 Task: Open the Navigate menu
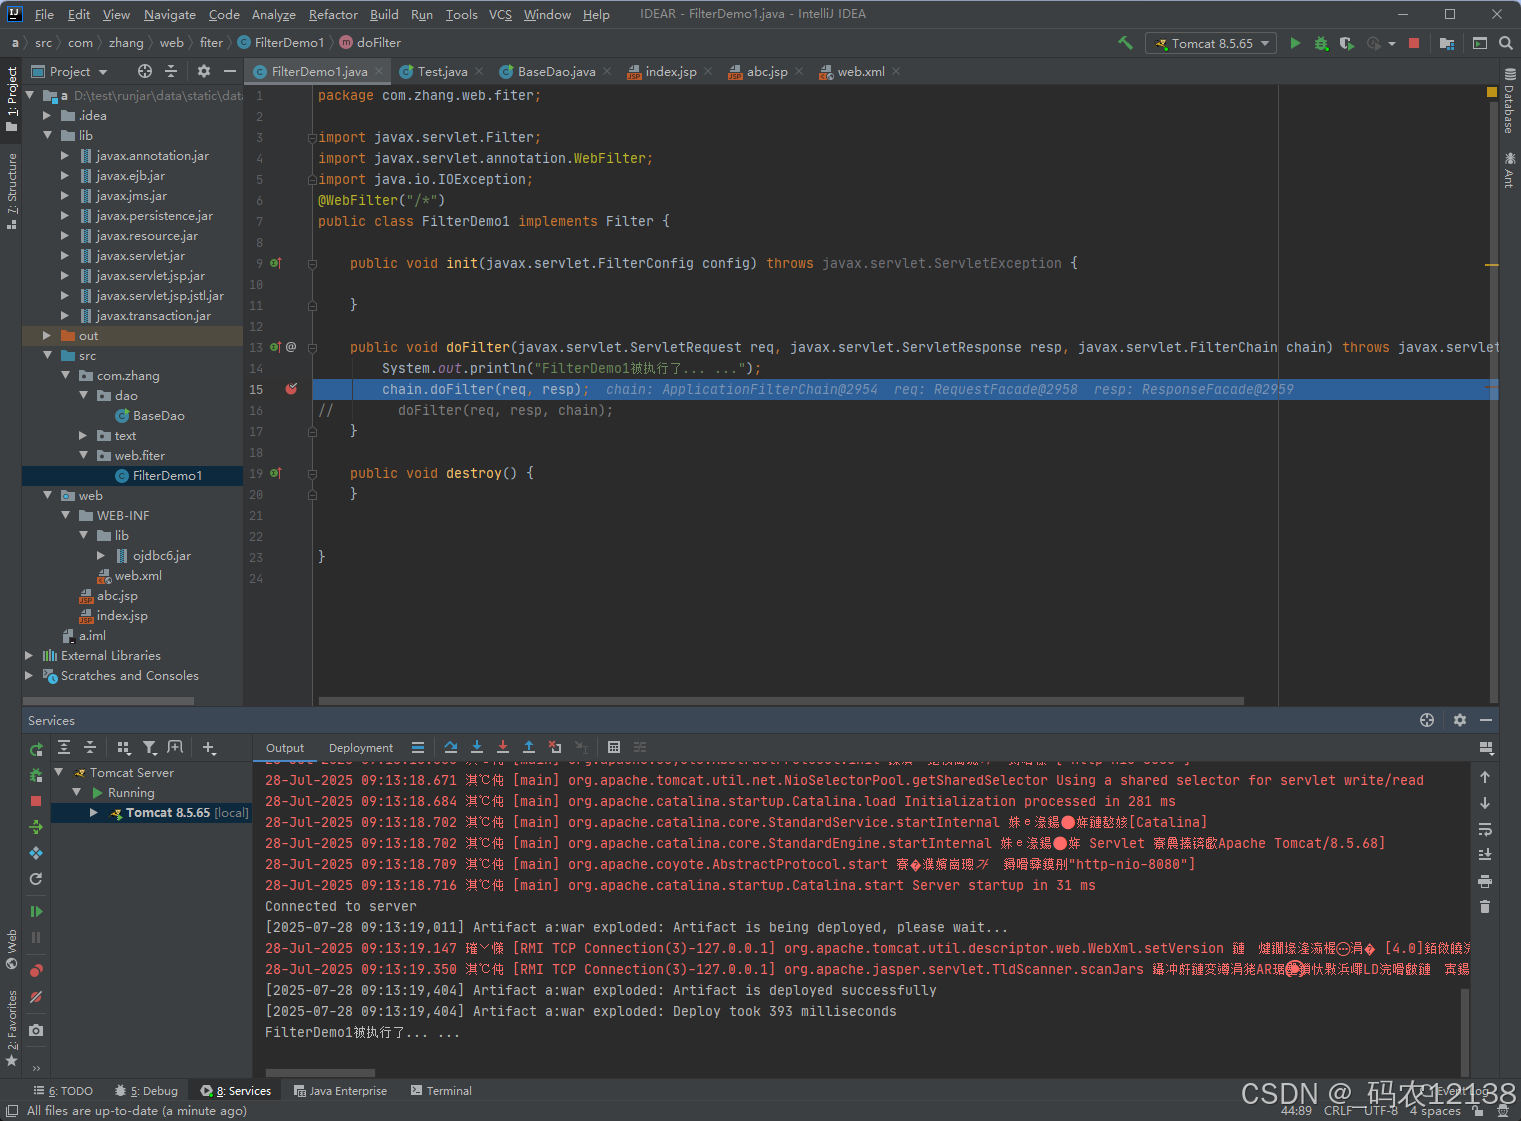[170, 14]
